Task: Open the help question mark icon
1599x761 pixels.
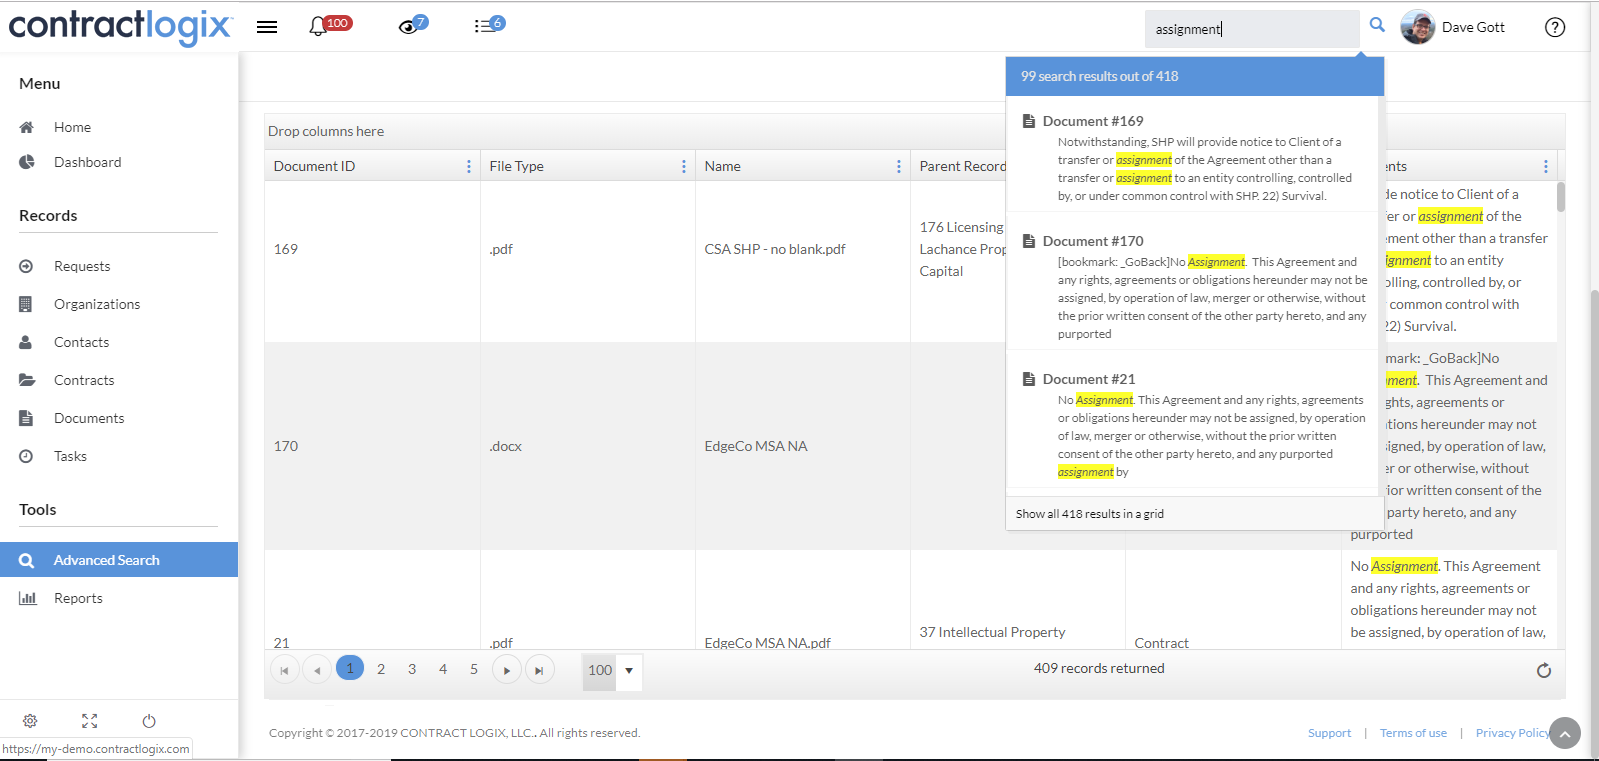Action: coord(1555,27)
